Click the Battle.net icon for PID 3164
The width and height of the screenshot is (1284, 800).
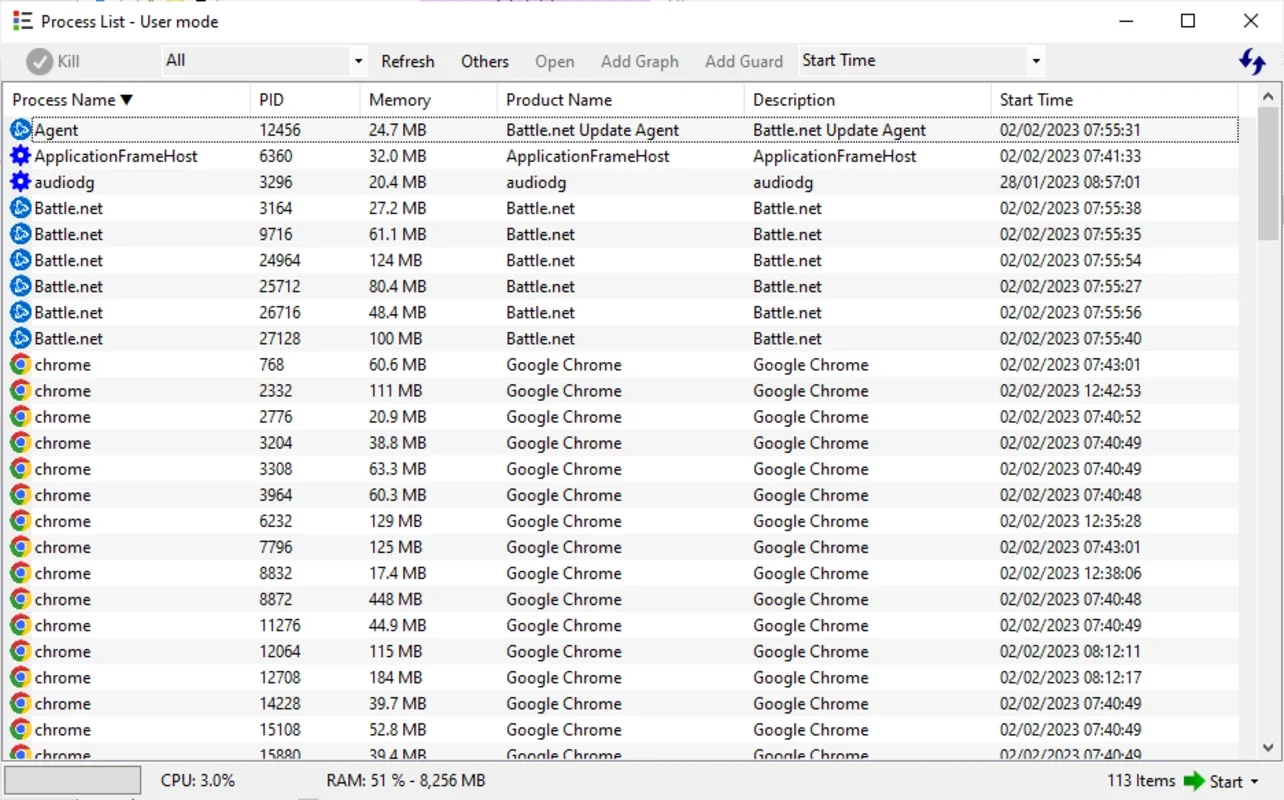(21, 208)
